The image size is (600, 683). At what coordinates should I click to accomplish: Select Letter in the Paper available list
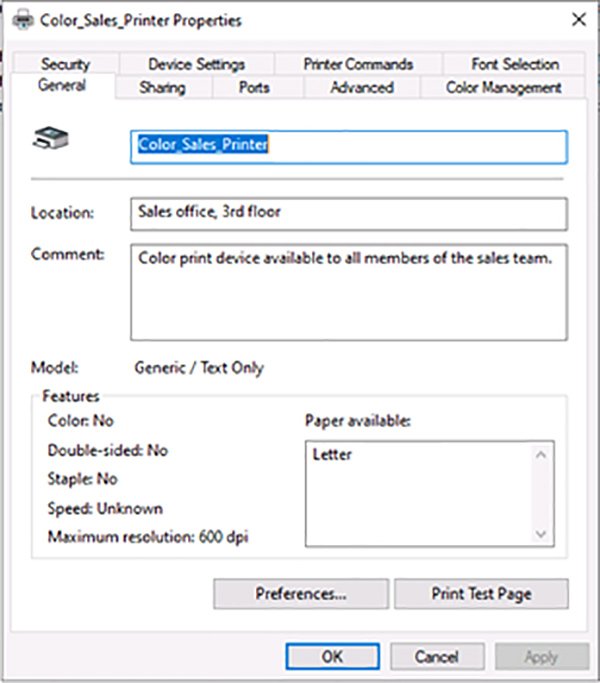click(332, 455)
